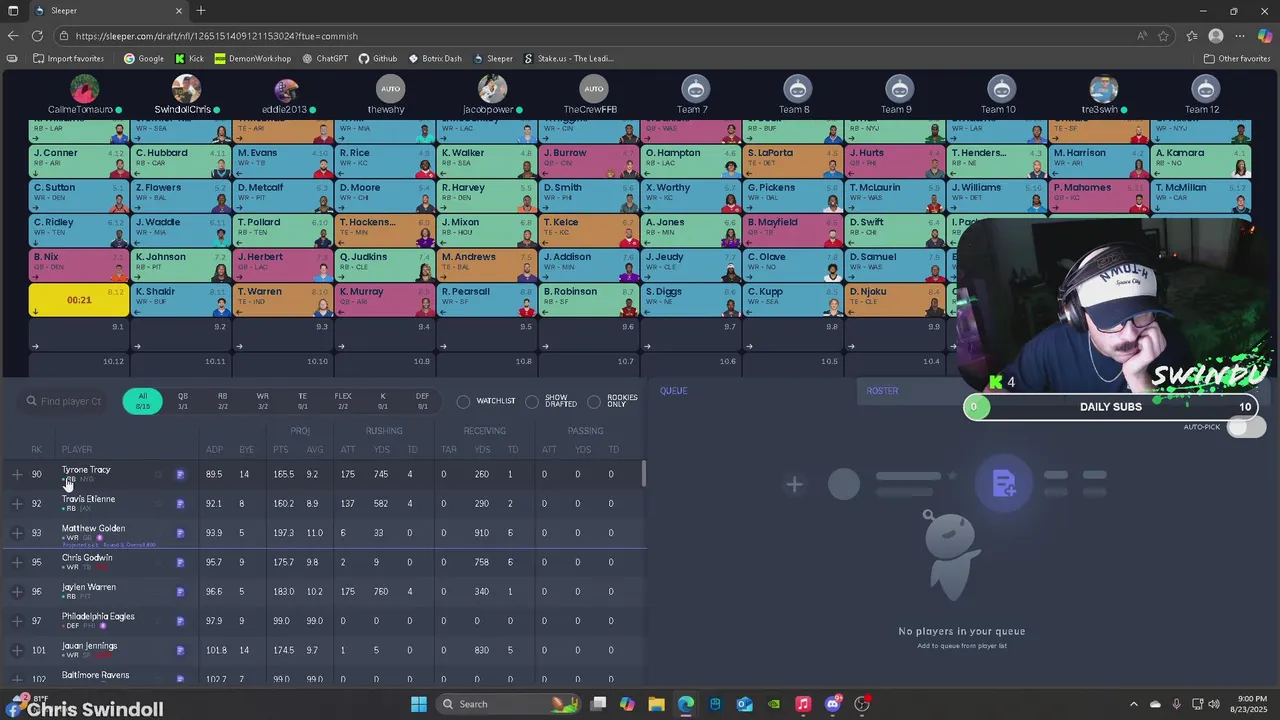Image resolution: width=1280 pixels, height=720 pixels.
Task: Switch to the Queue tab
Action: click(x=673, y=391)
